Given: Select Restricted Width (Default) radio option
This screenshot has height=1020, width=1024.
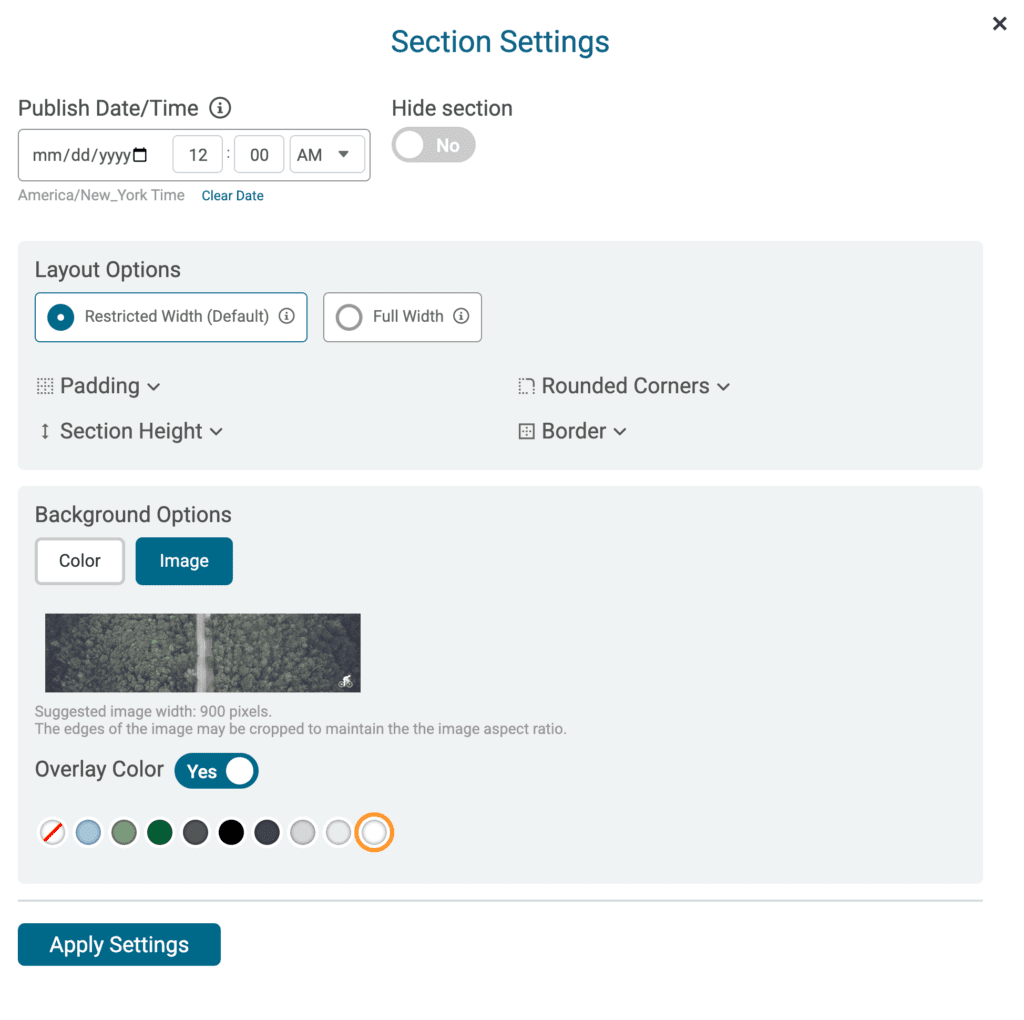Looking at the screenshot, I should (171, 317).
